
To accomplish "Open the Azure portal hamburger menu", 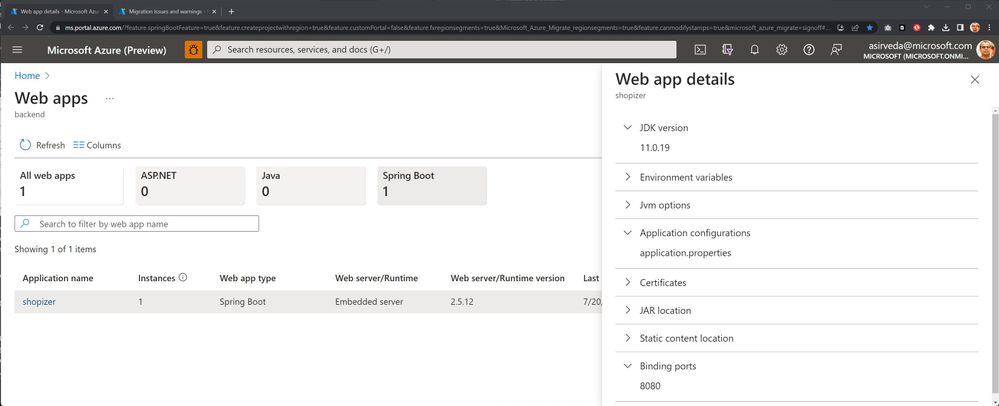I will pyautogui.click(x=17, y=50).
